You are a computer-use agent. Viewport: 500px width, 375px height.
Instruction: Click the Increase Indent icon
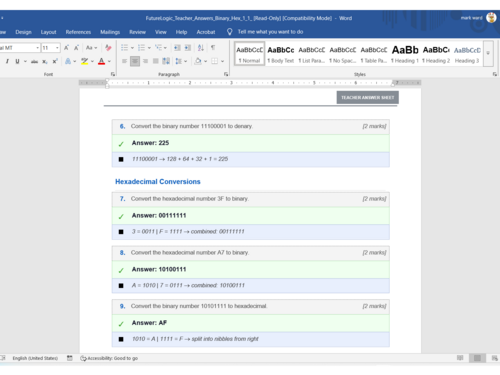click(188, 48)
